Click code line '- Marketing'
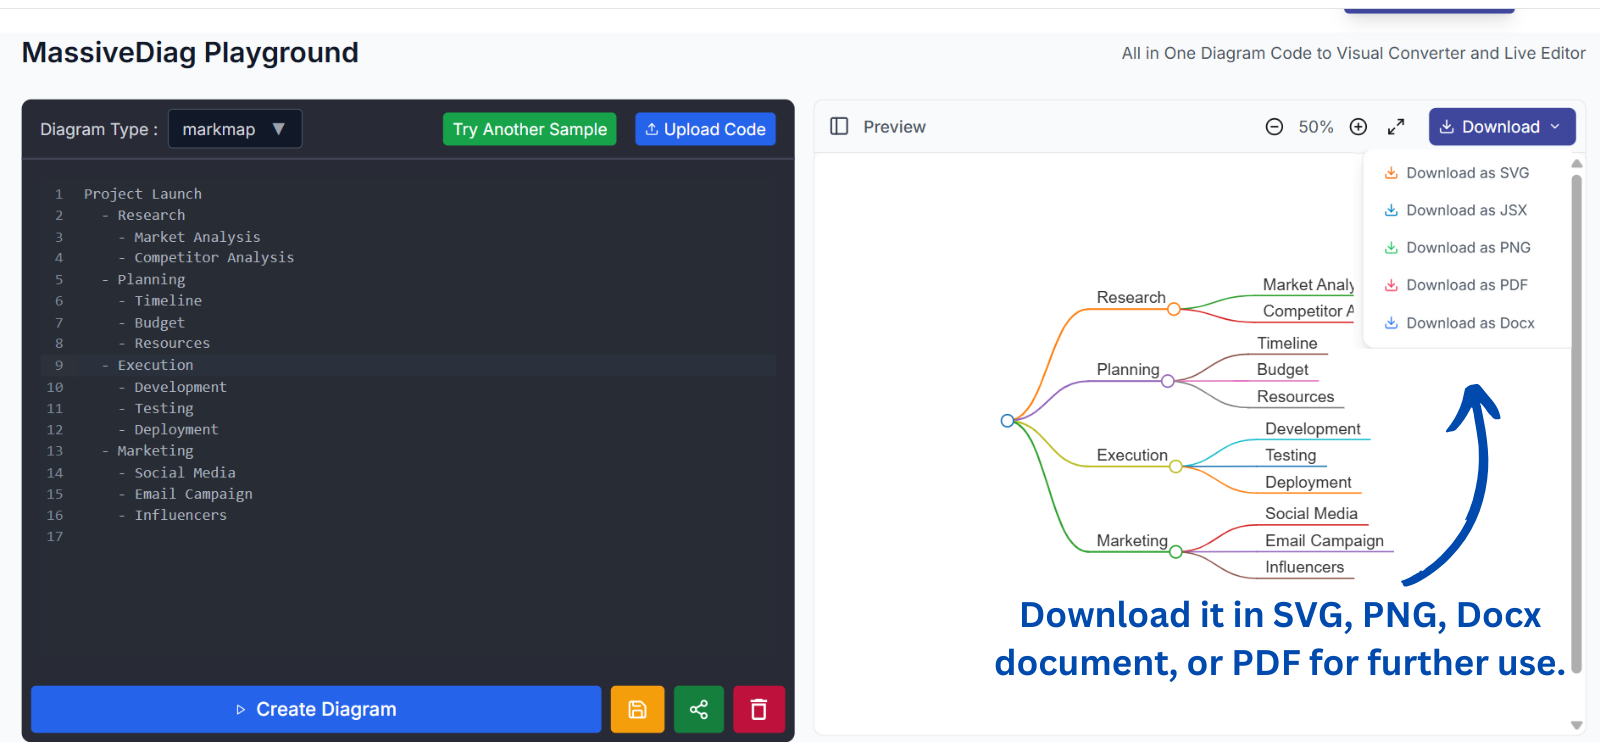Screen dimensions: 1600x750 pyautogui.click(x=147, y=451)
